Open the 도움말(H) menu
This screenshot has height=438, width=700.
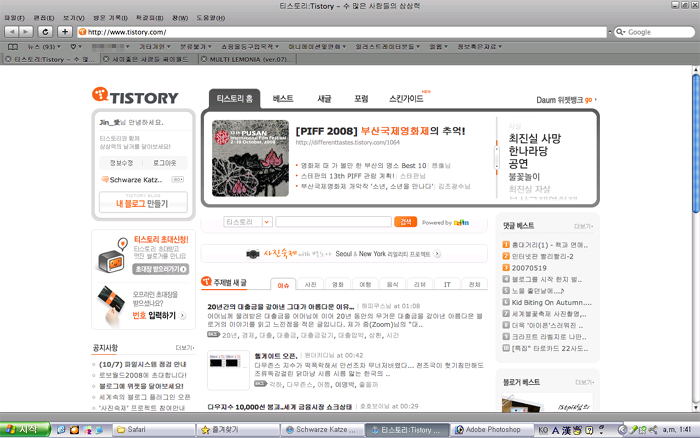click(x=211, y=18)
